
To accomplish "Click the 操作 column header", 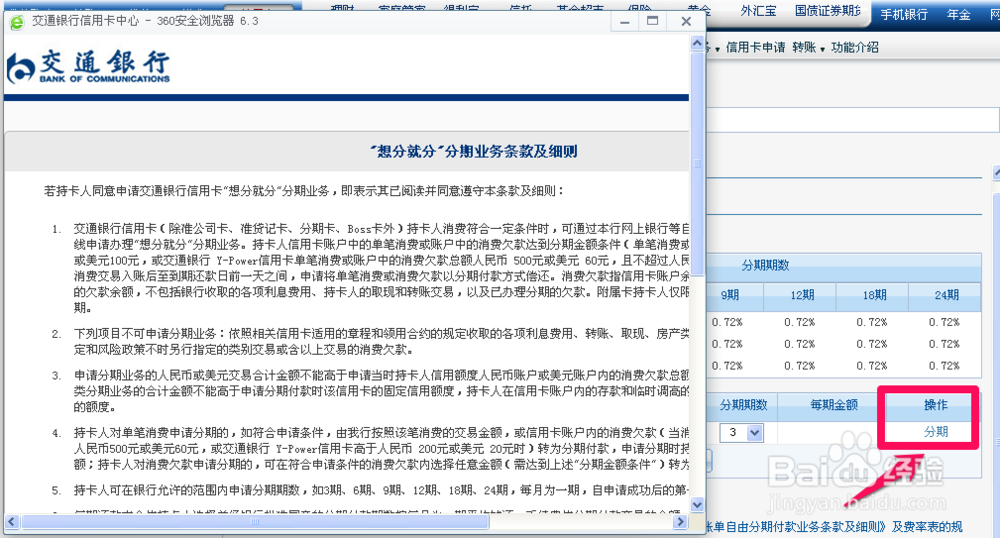I will pos(936,405).
